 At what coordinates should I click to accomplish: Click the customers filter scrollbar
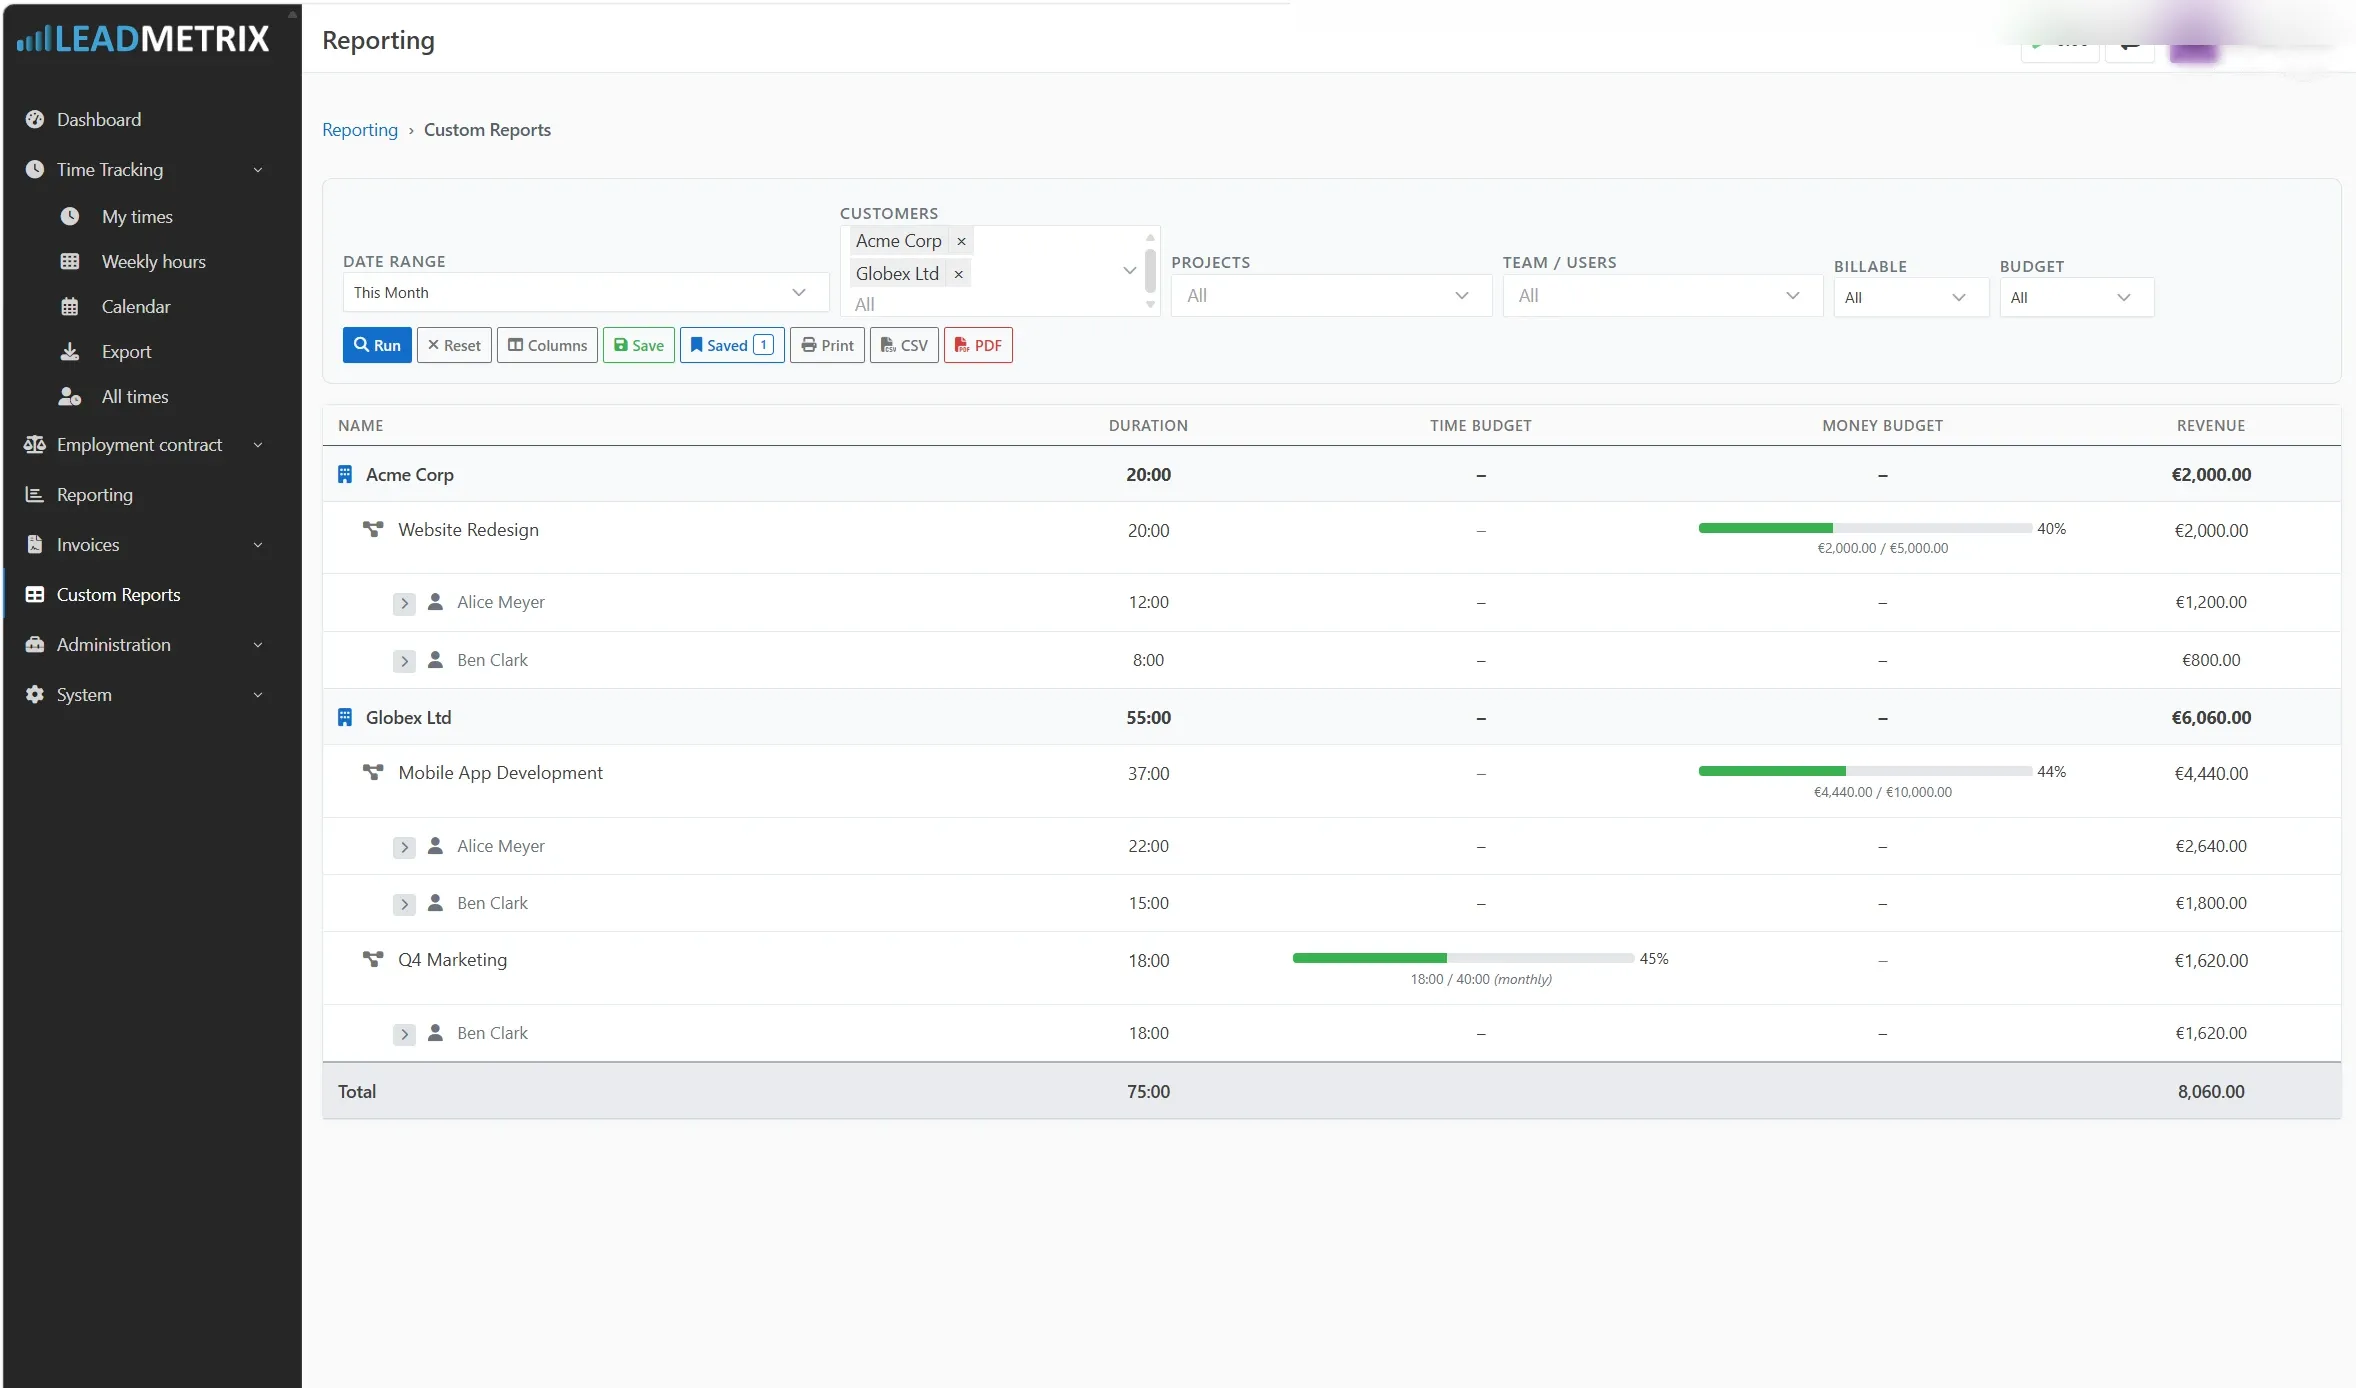coord(1150,271)
